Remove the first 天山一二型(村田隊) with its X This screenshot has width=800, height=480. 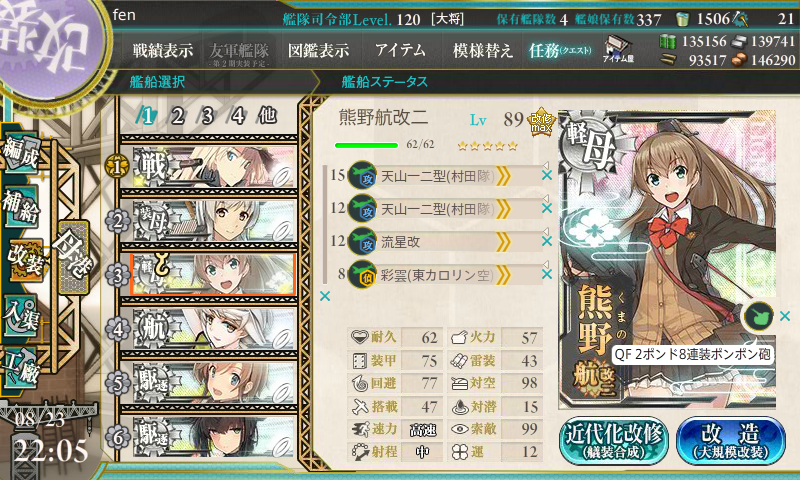[547, 175]
